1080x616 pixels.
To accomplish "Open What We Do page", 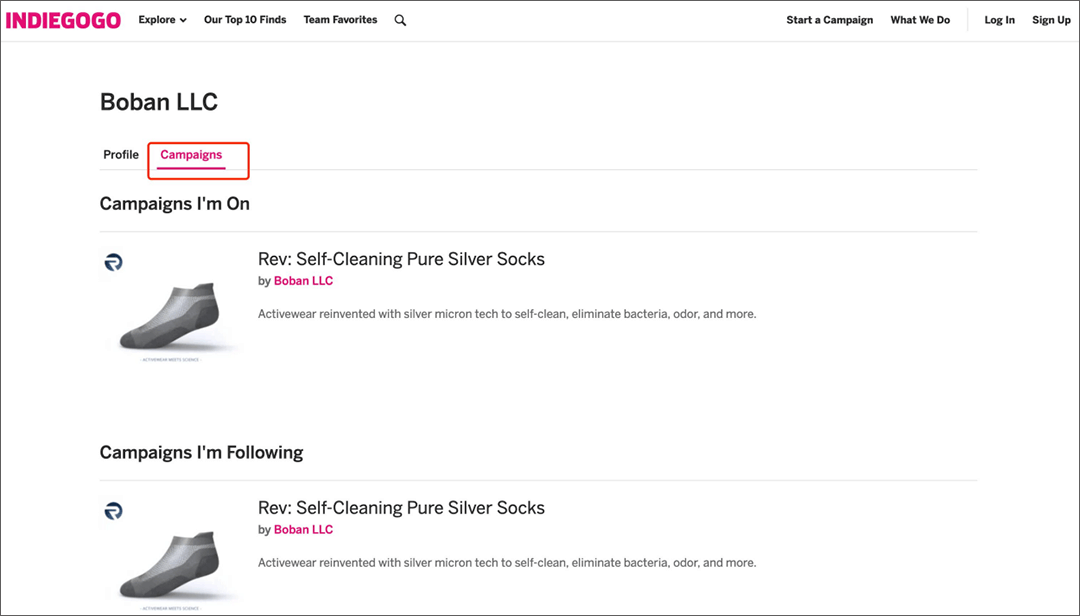I will tap(920, 20).
